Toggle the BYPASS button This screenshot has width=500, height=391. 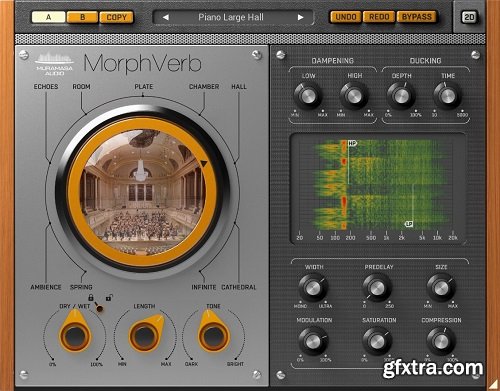pos(417,17)
